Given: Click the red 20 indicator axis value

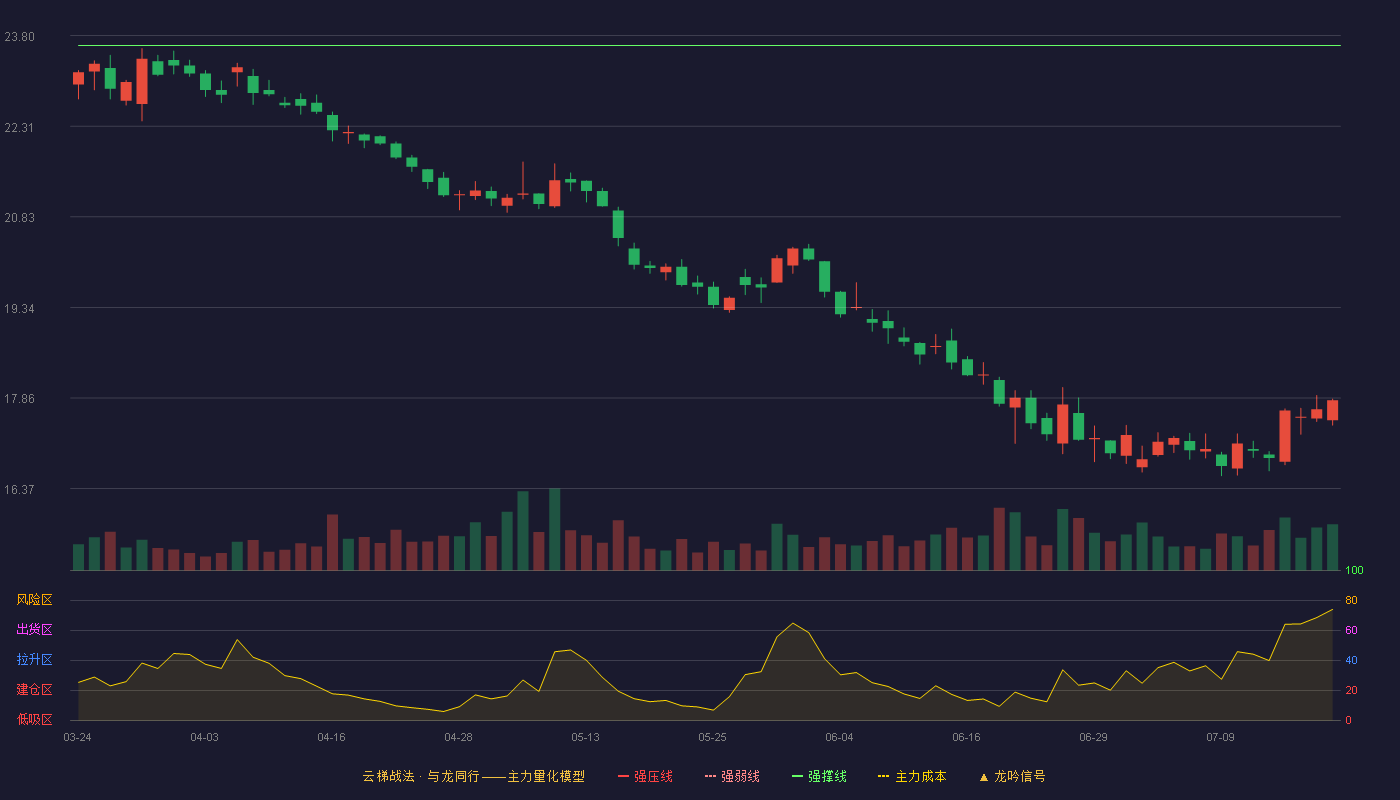Looking at the screenshot, I should (x=1351, y=690).
